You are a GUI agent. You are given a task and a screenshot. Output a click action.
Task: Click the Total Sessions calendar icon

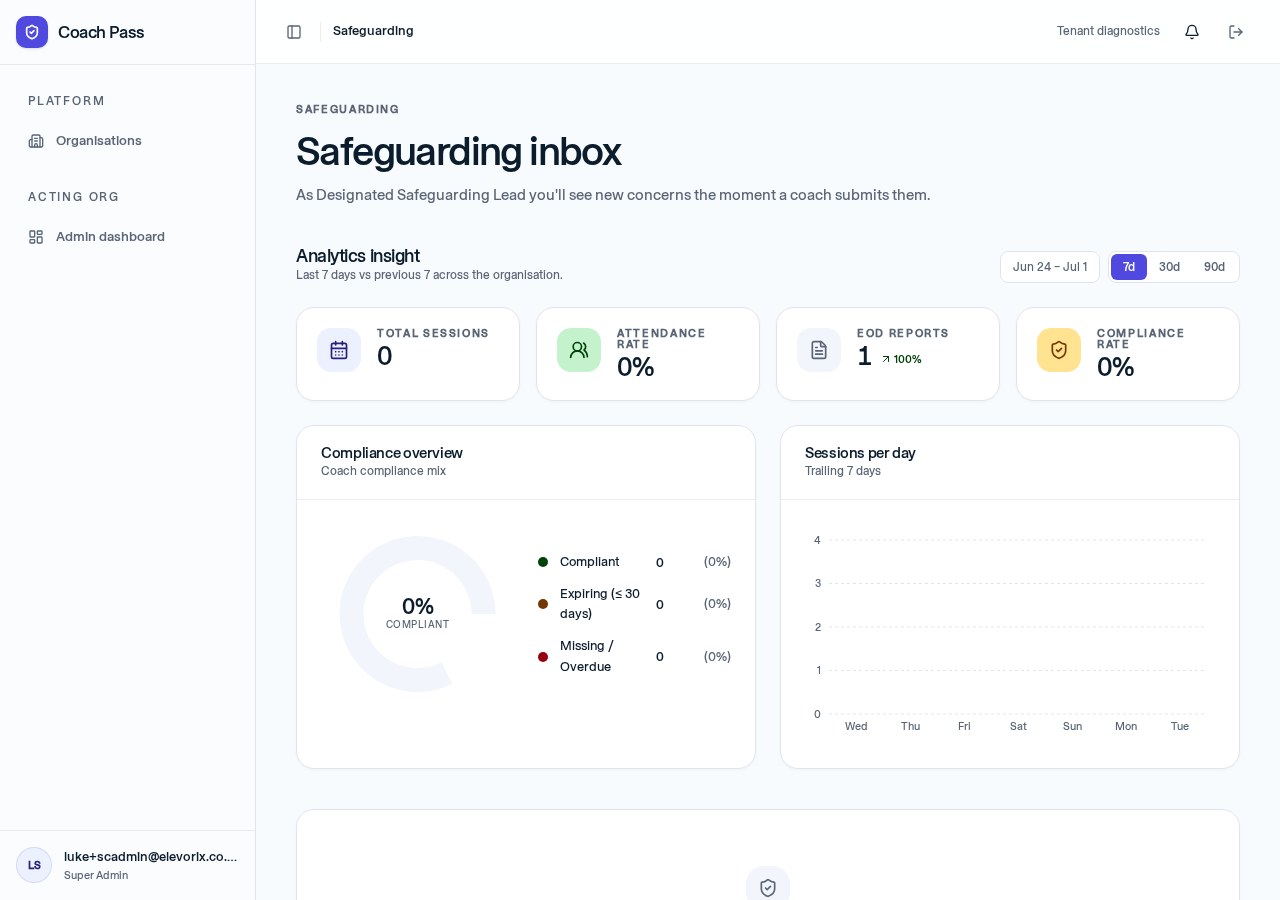339,350
